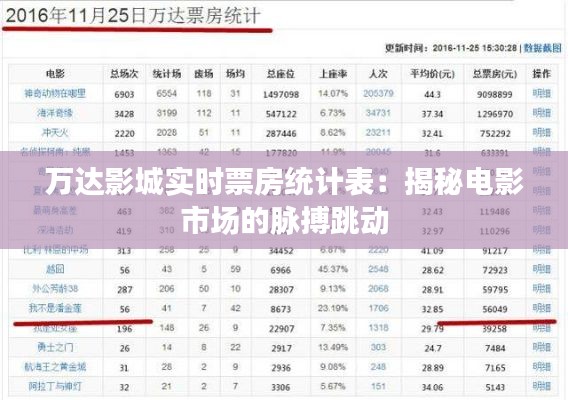This screenshot has width=568, height=400.
Task: Select the box office cell 5143
Action: [x=495, y=387]
